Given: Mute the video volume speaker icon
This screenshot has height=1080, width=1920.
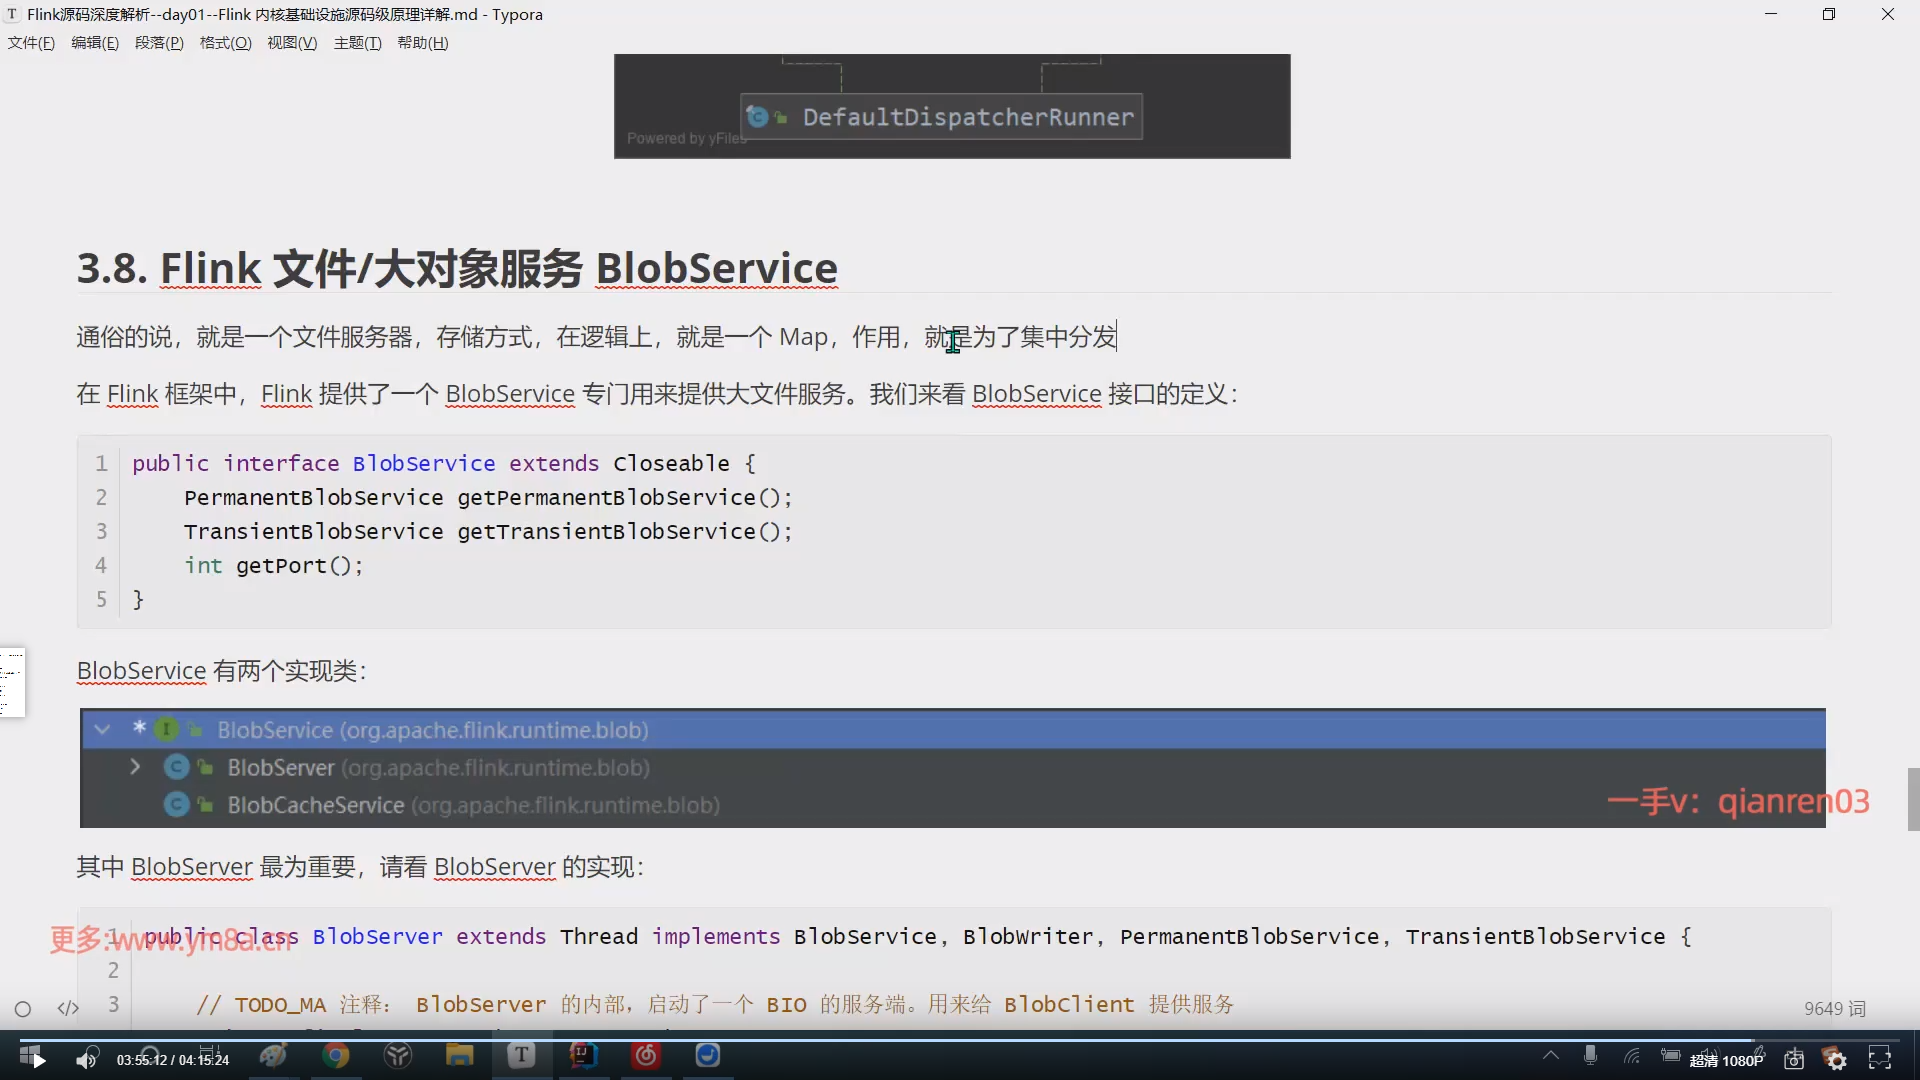Looking at the screenshot, I should point(87,1059).
